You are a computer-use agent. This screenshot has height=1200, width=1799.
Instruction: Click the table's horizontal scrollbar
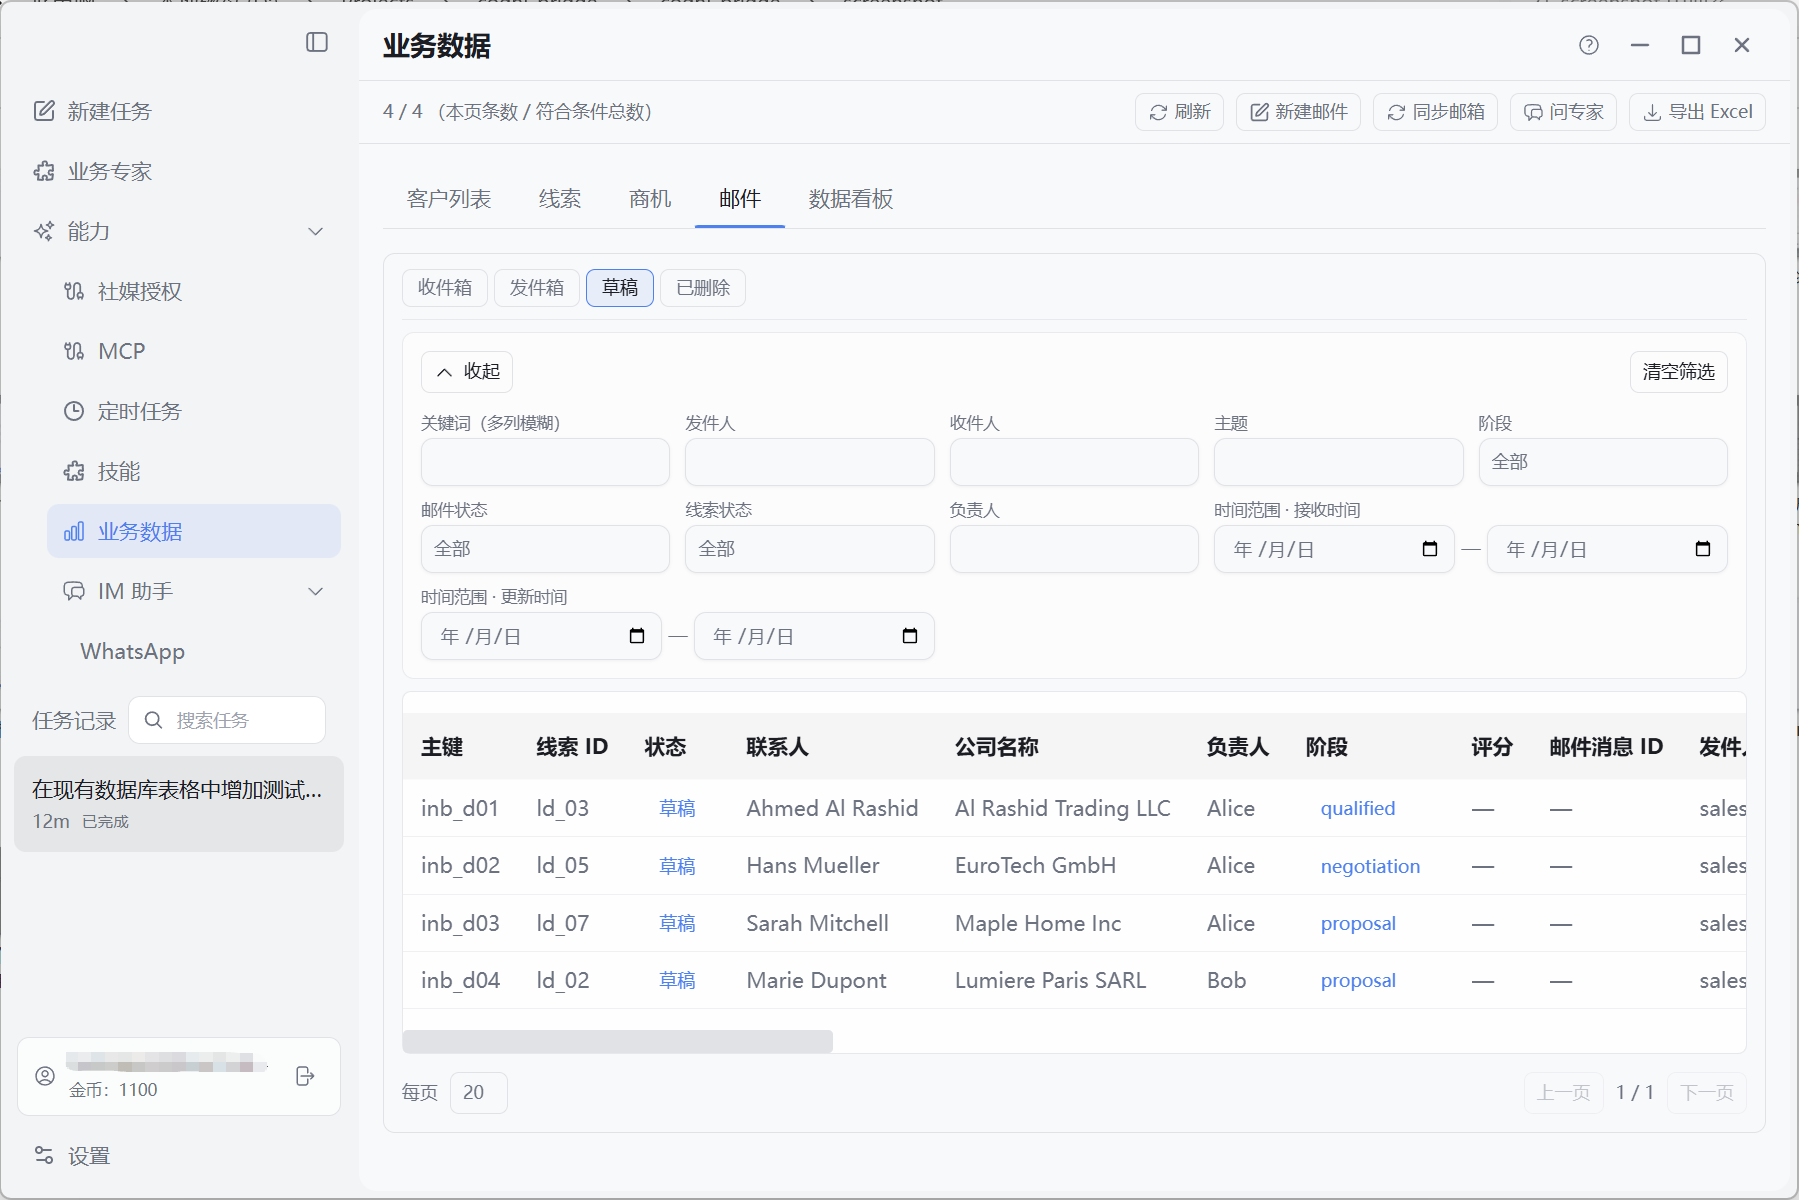tap(617, 1041)
